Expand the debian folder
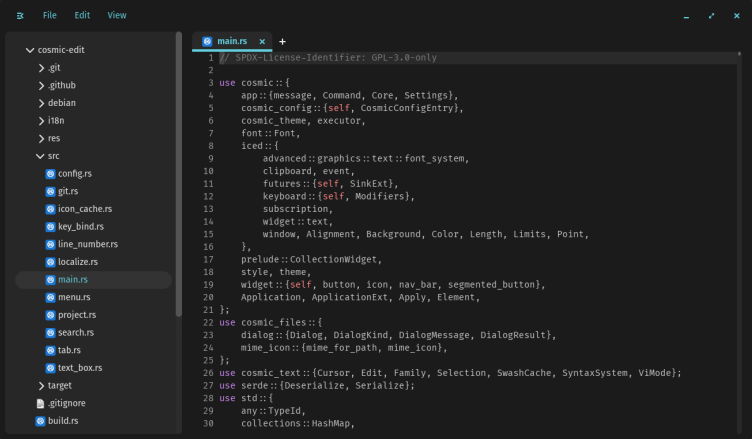 click(41, 103)
